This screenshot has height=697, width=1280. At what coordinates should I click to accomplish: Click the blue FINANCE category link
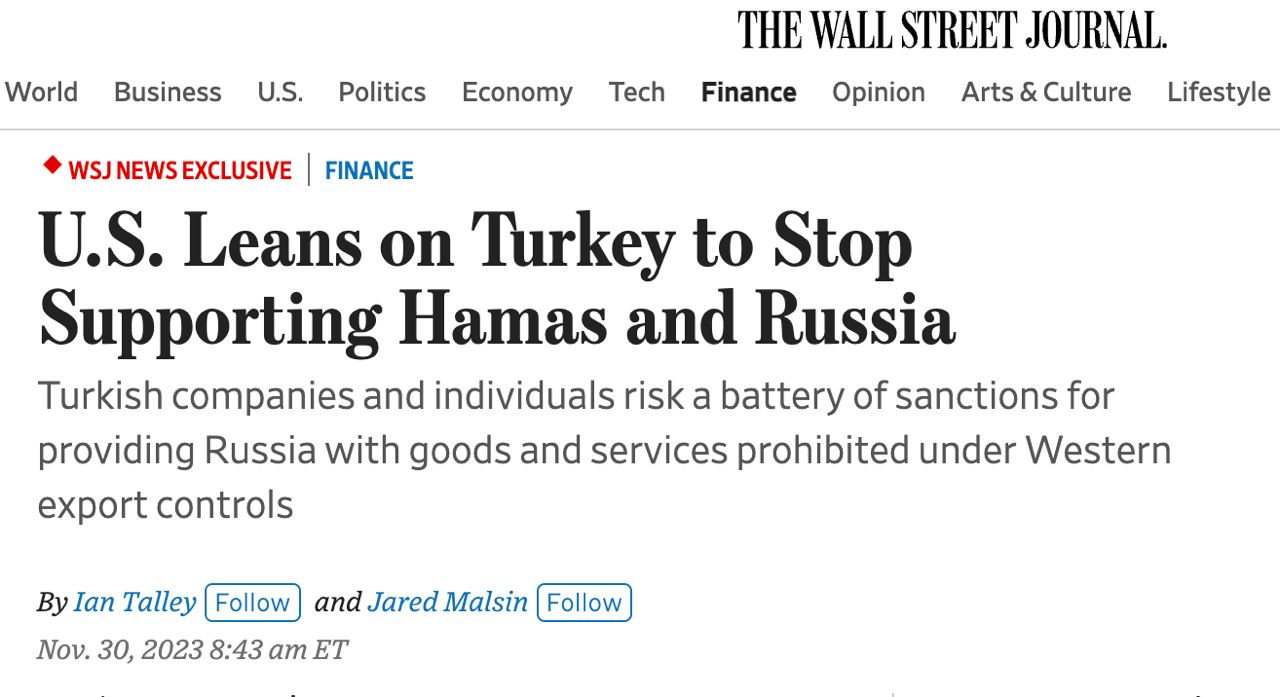coord(369,171)
